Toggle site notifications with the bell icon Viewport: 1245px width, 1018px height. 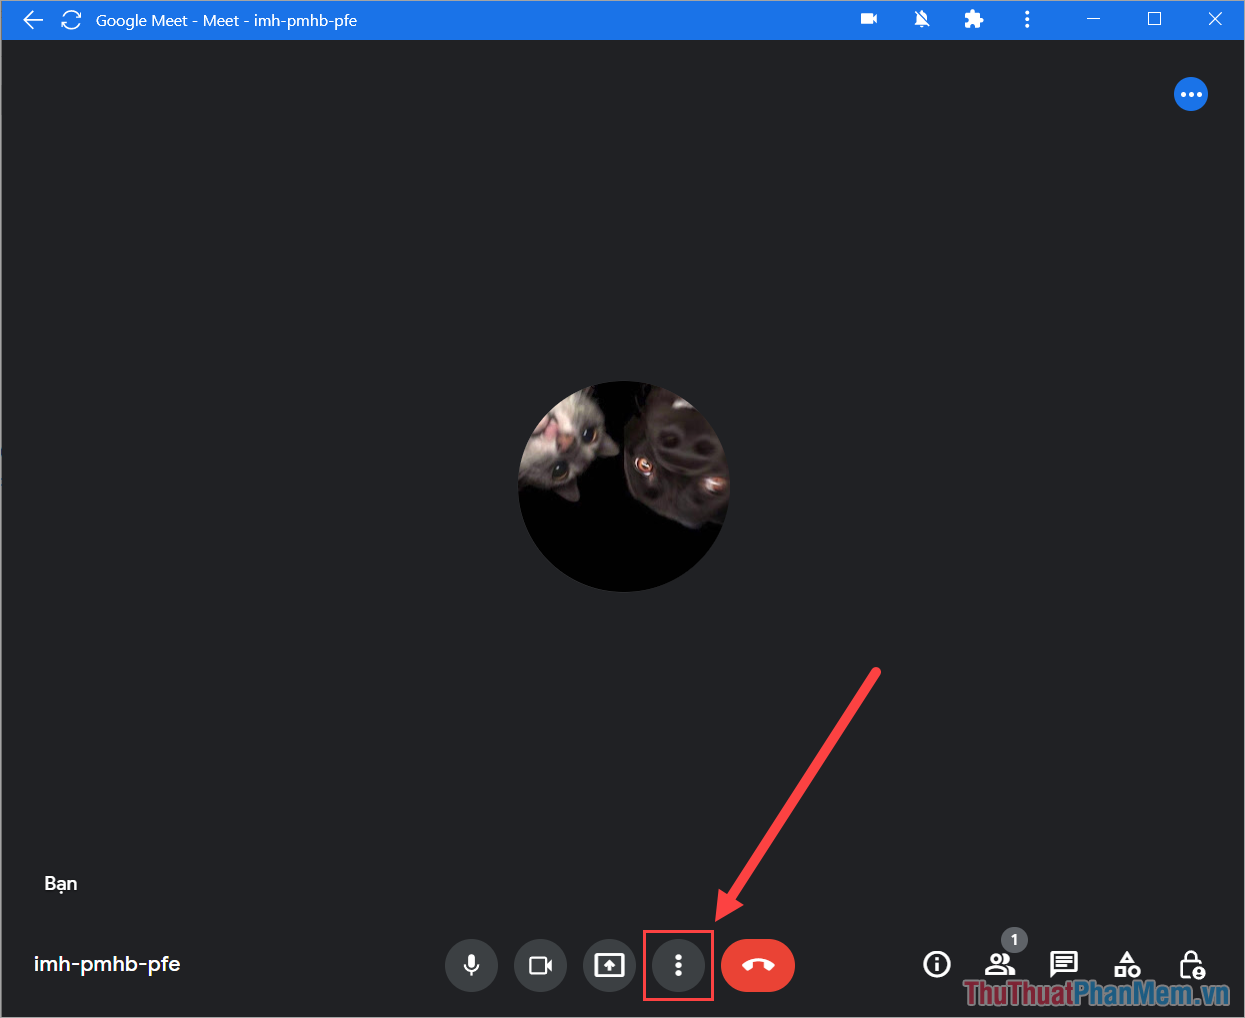pos(921,19)
